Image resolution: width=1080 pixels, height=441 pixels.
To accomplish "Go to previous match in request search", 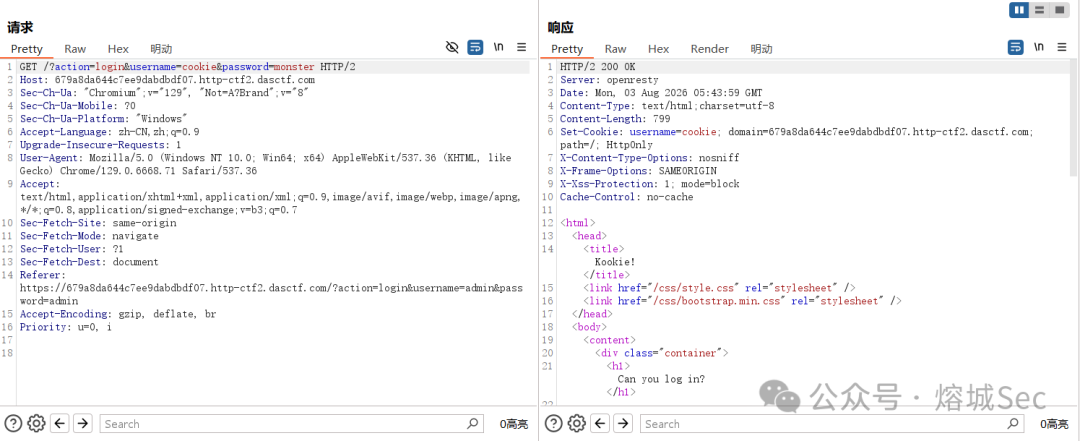I will [x=60, y=423].
